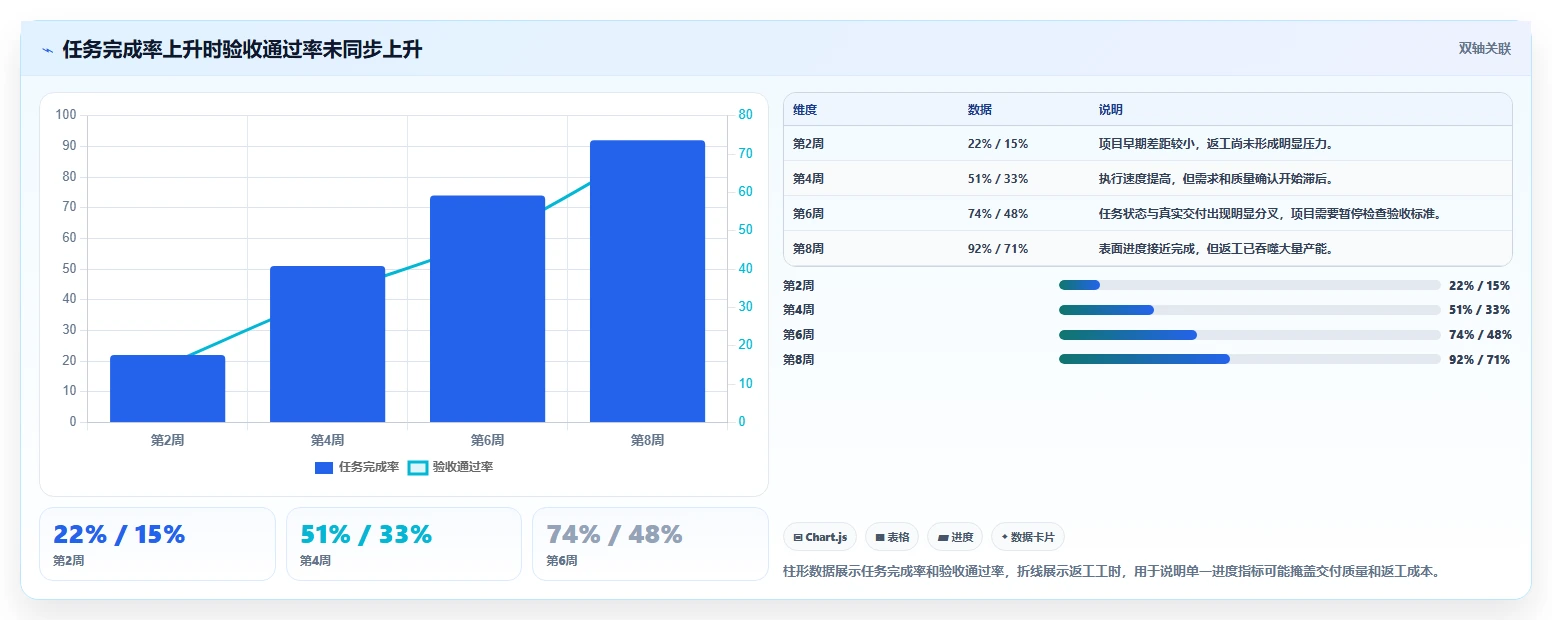Click the left axis value 100

[66, 115]
